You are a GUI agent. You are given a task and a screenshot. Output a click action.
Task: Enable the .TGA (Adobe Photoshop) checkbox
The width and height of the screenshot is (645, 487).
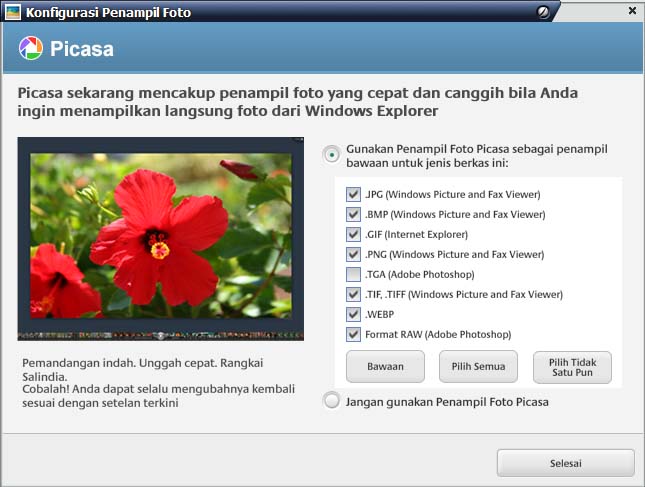coord(353,274)
